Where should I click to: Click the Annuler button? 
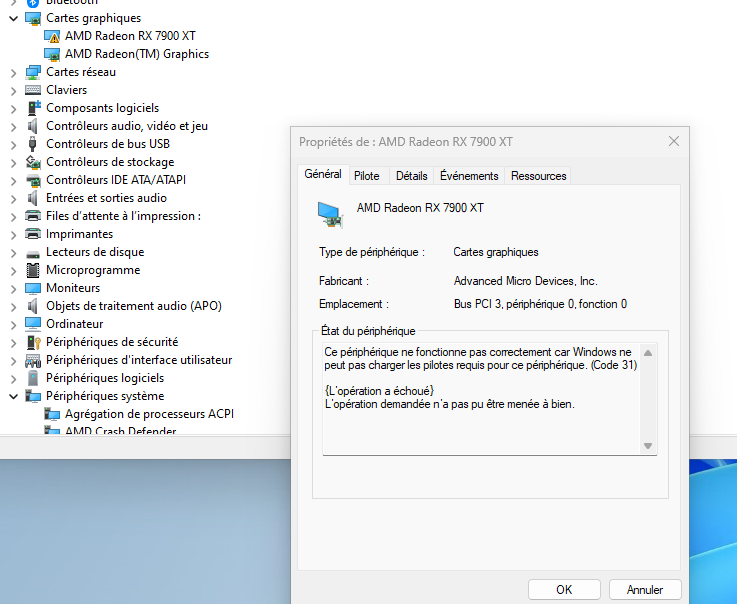point(645,589)
